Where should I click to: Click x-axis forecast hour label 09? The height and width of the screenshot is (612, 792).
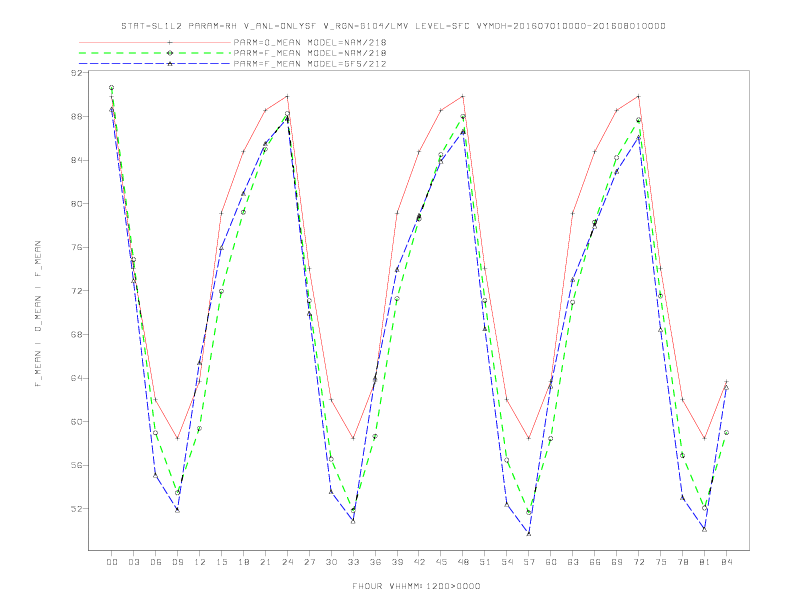coord(177,562)
